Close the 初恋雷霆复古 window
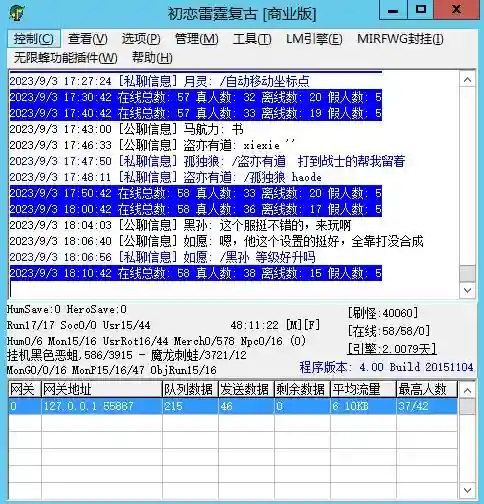 pos(457,10)
